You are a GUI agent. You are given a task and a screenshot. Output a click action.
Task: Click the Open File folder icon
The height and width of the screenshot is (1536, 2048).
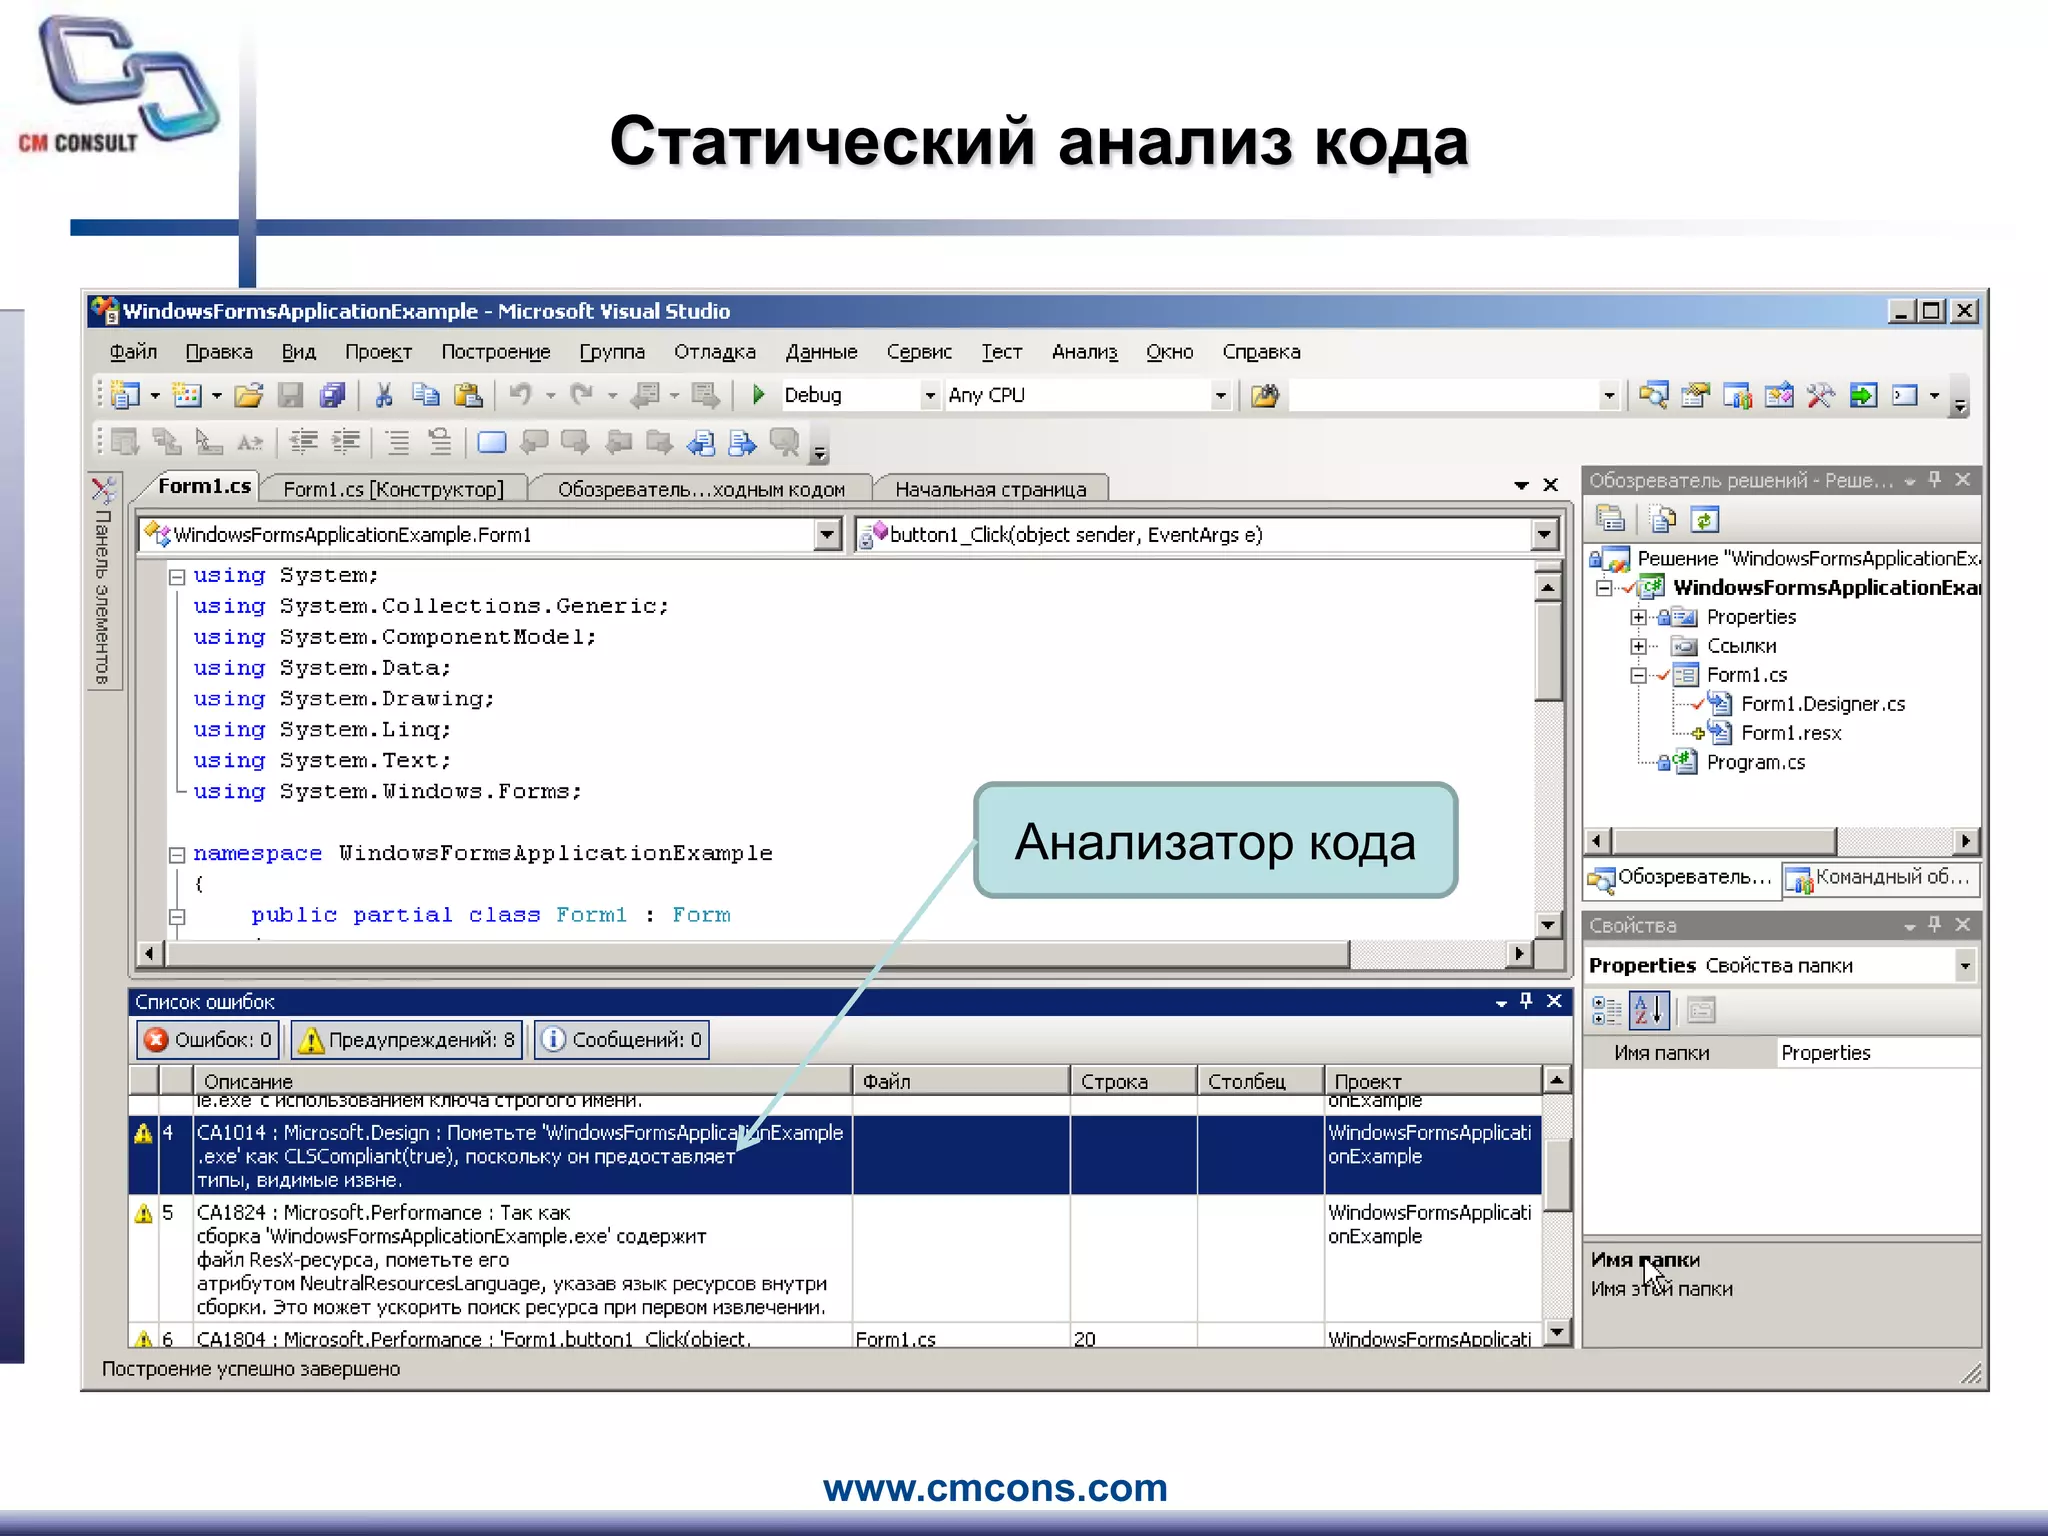(248, 395)
